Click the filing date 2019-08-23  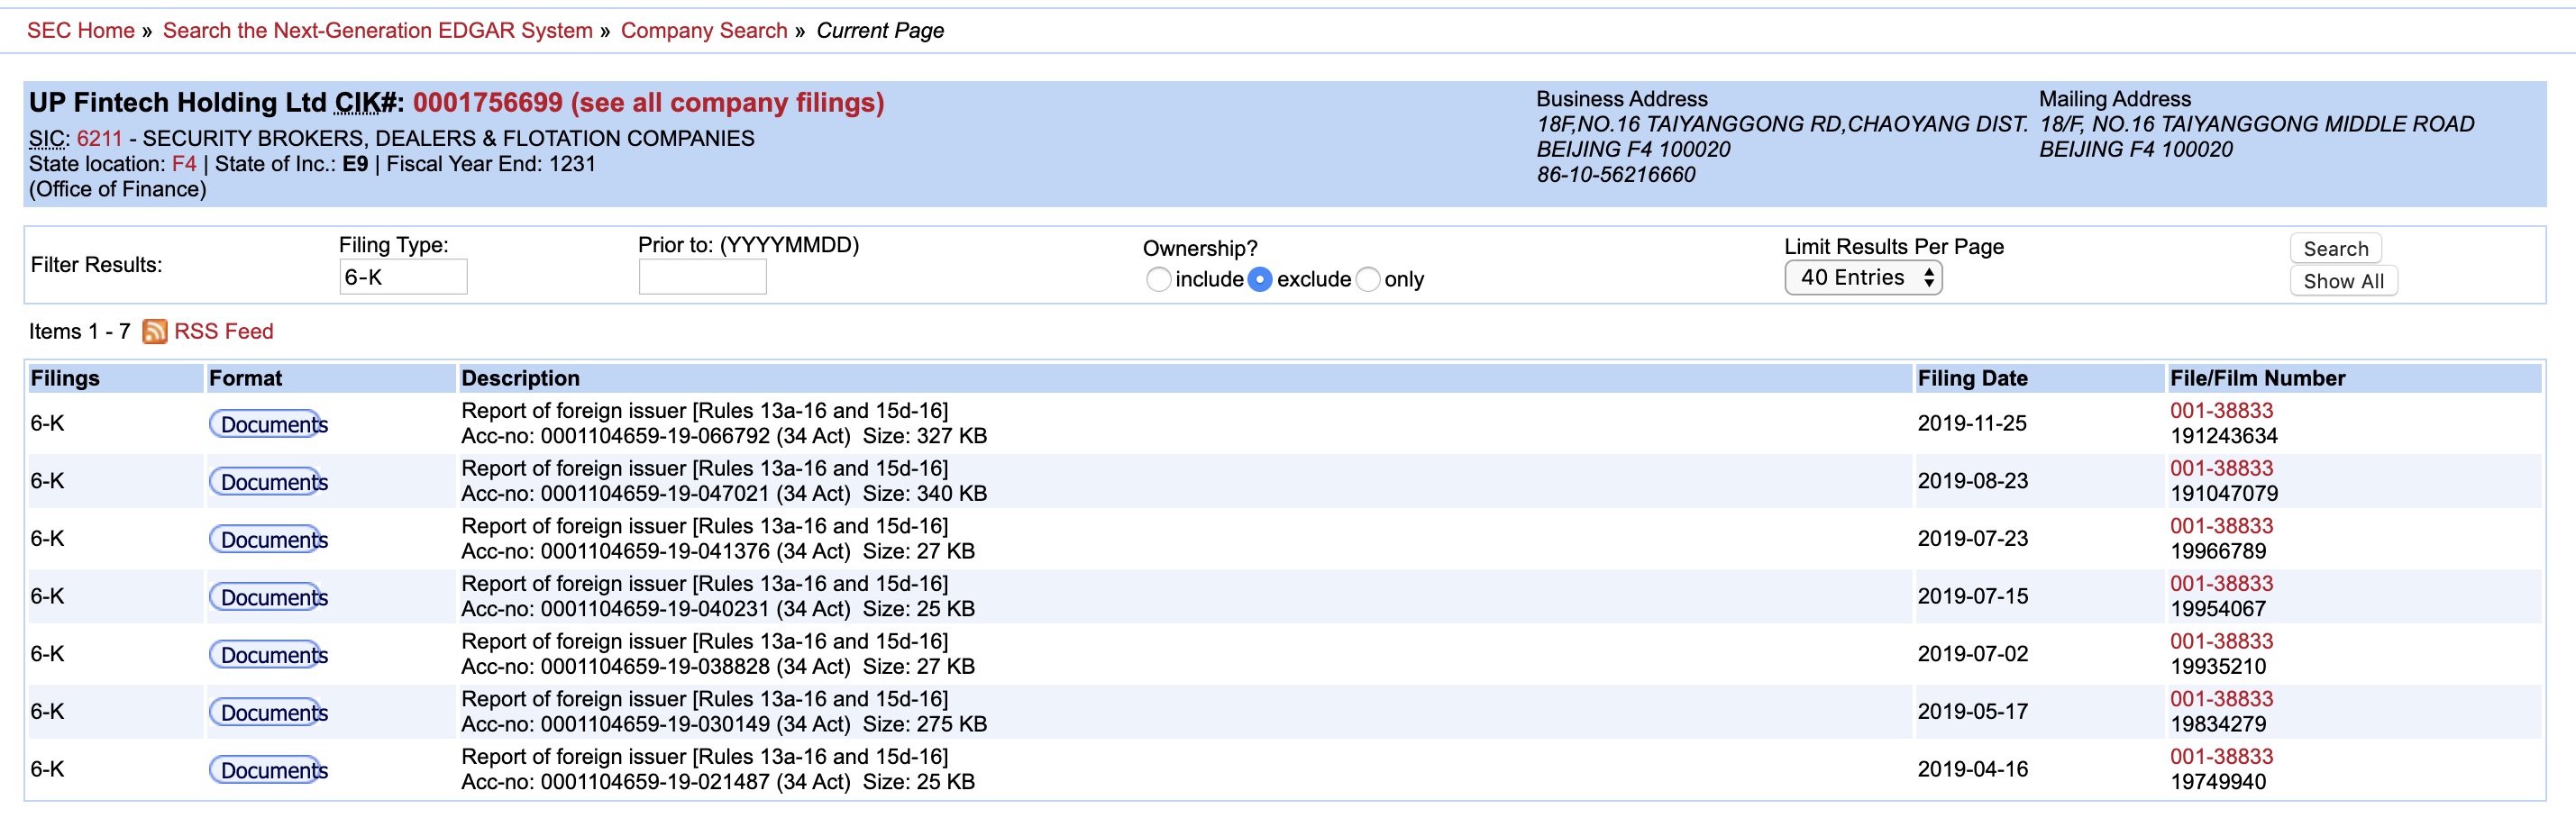coord(1972,482)
